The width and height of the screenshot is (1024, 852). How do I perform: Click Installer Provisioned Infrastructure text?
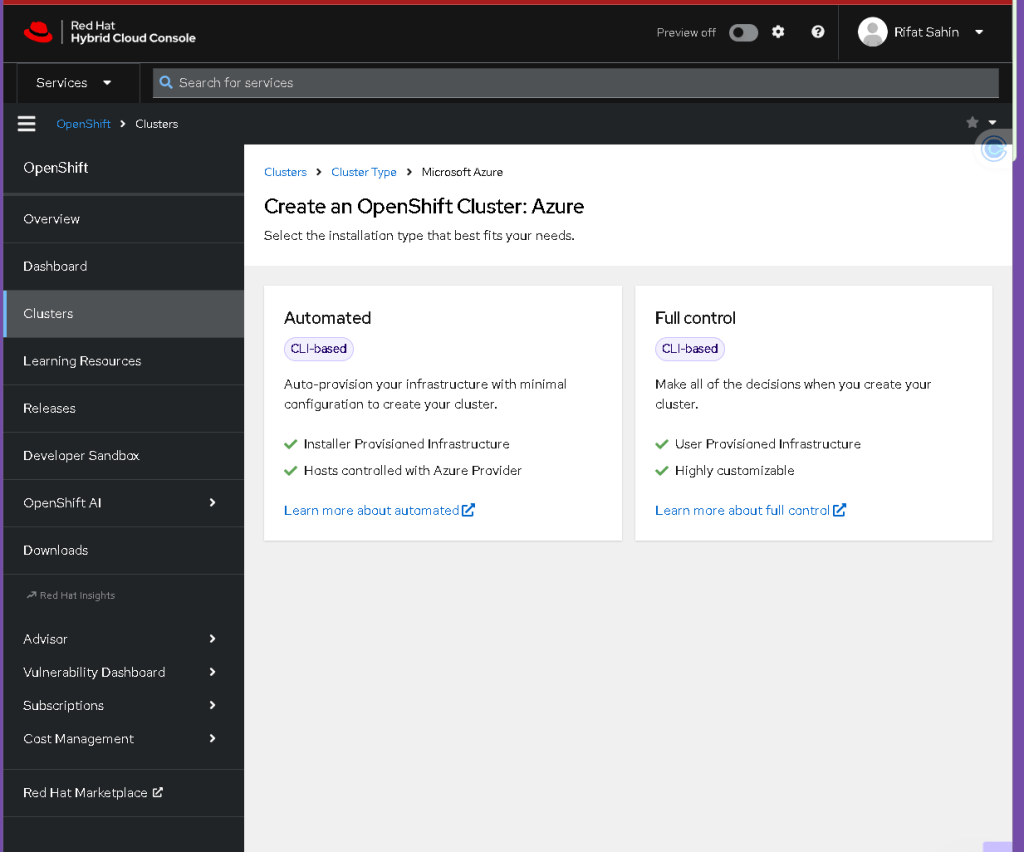click(x=406, y=444)
